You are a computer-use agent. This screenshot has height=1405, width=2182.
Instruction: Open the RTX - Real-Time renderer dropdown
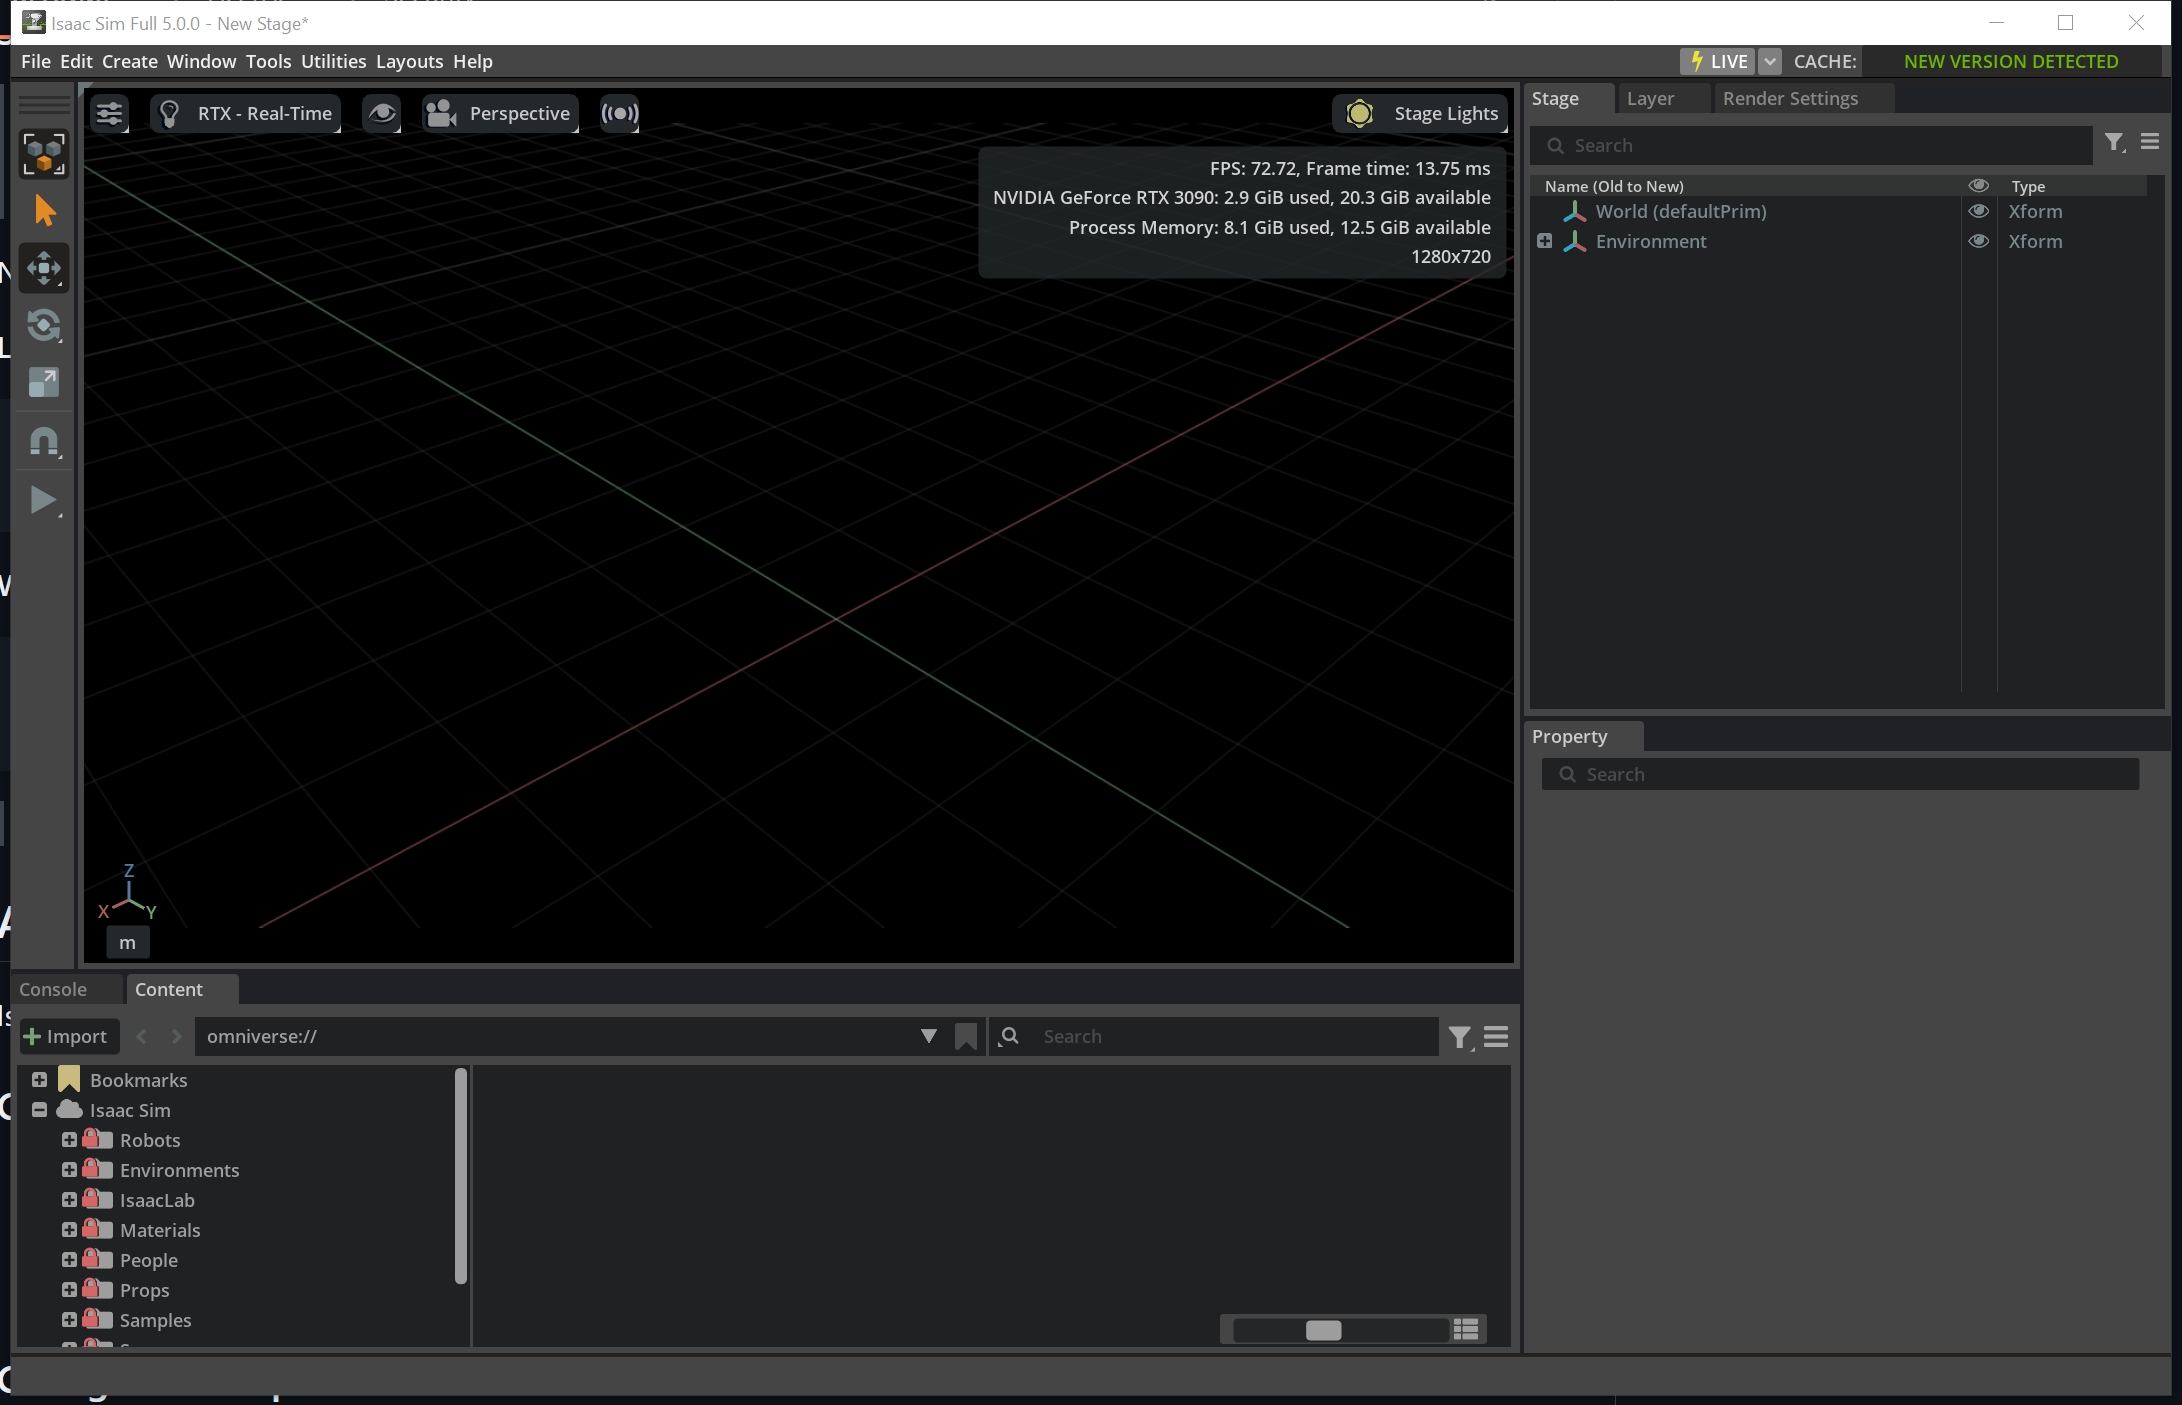pos(245,113)
